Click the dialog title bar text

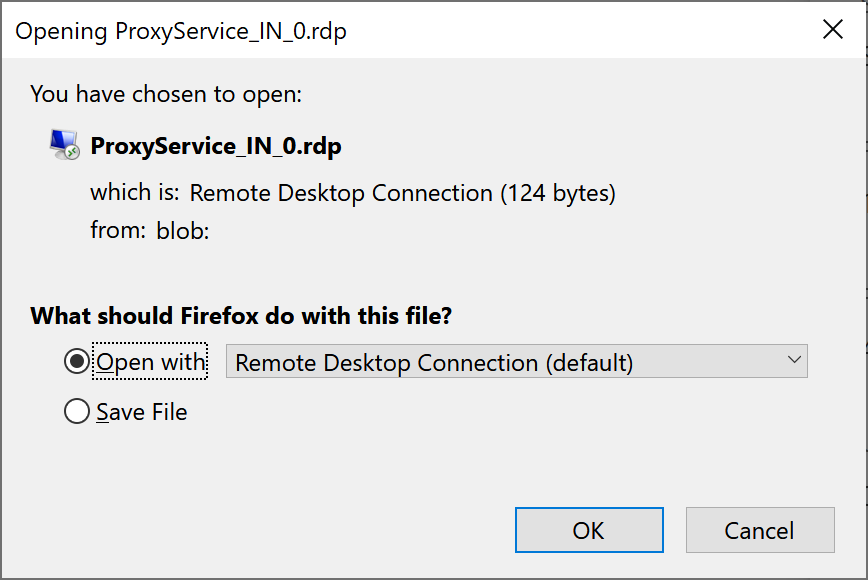point(181,31)
